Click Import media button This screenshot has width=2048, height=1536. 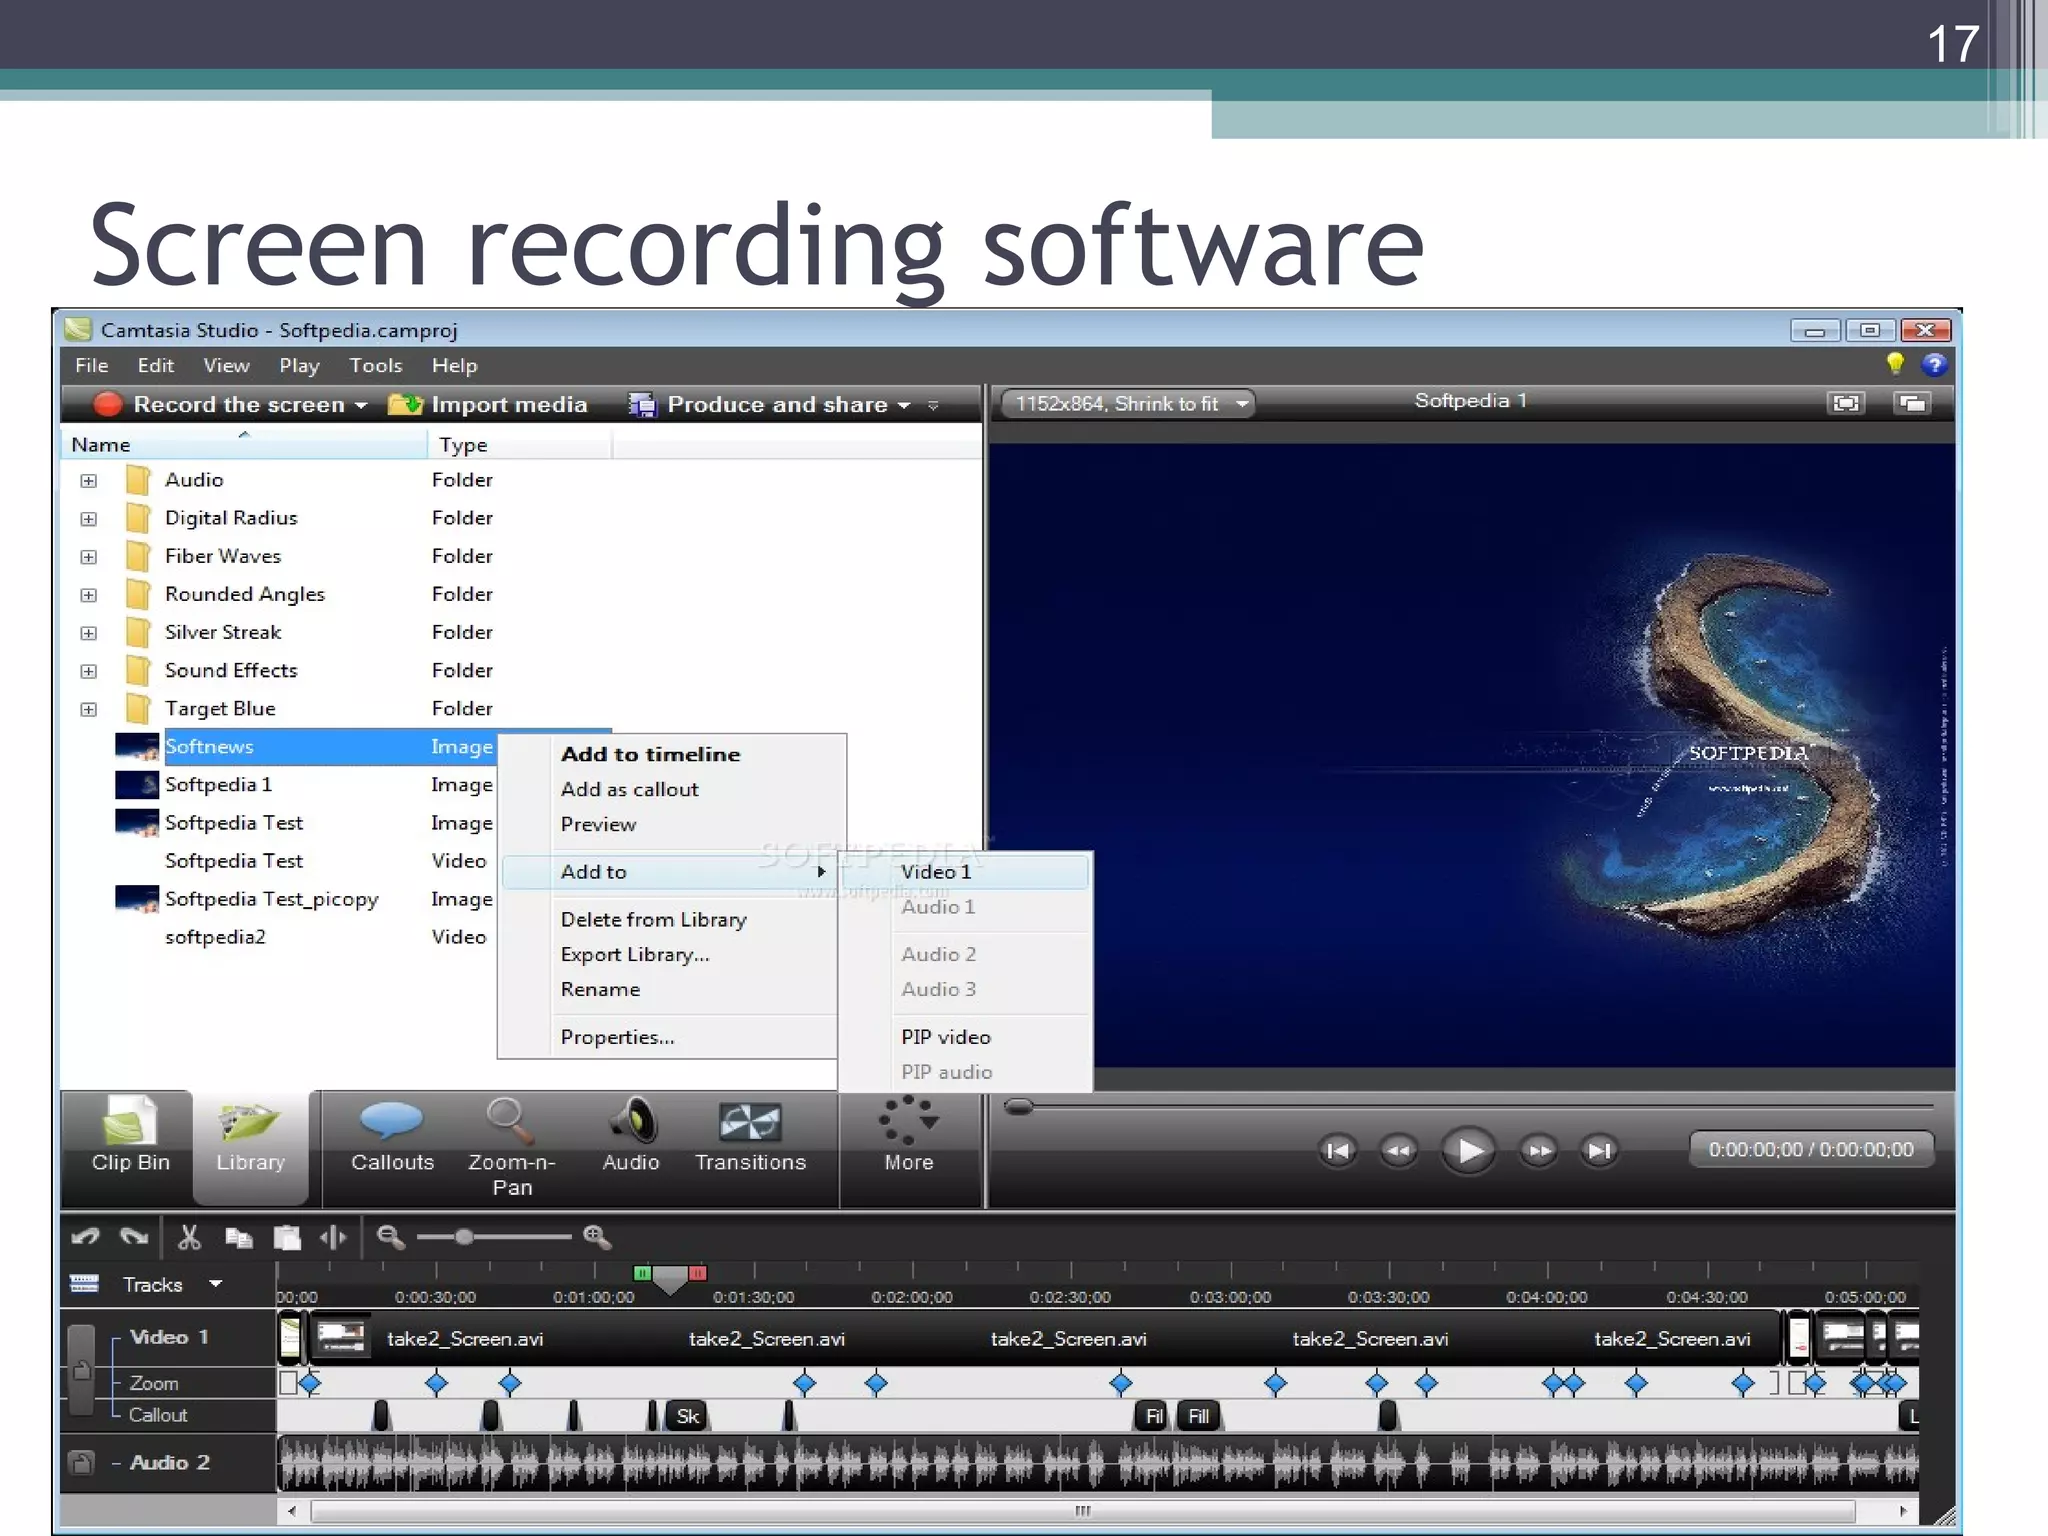click(488, 404)
